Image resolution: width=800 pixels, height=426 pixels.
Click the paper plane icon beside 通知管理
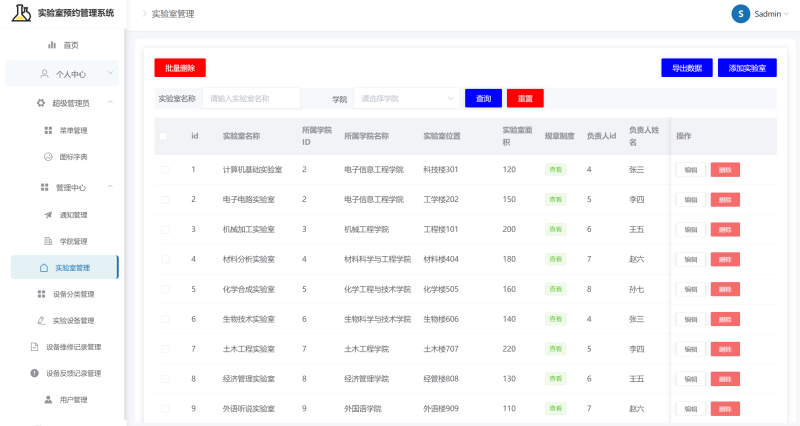[48, 214]
